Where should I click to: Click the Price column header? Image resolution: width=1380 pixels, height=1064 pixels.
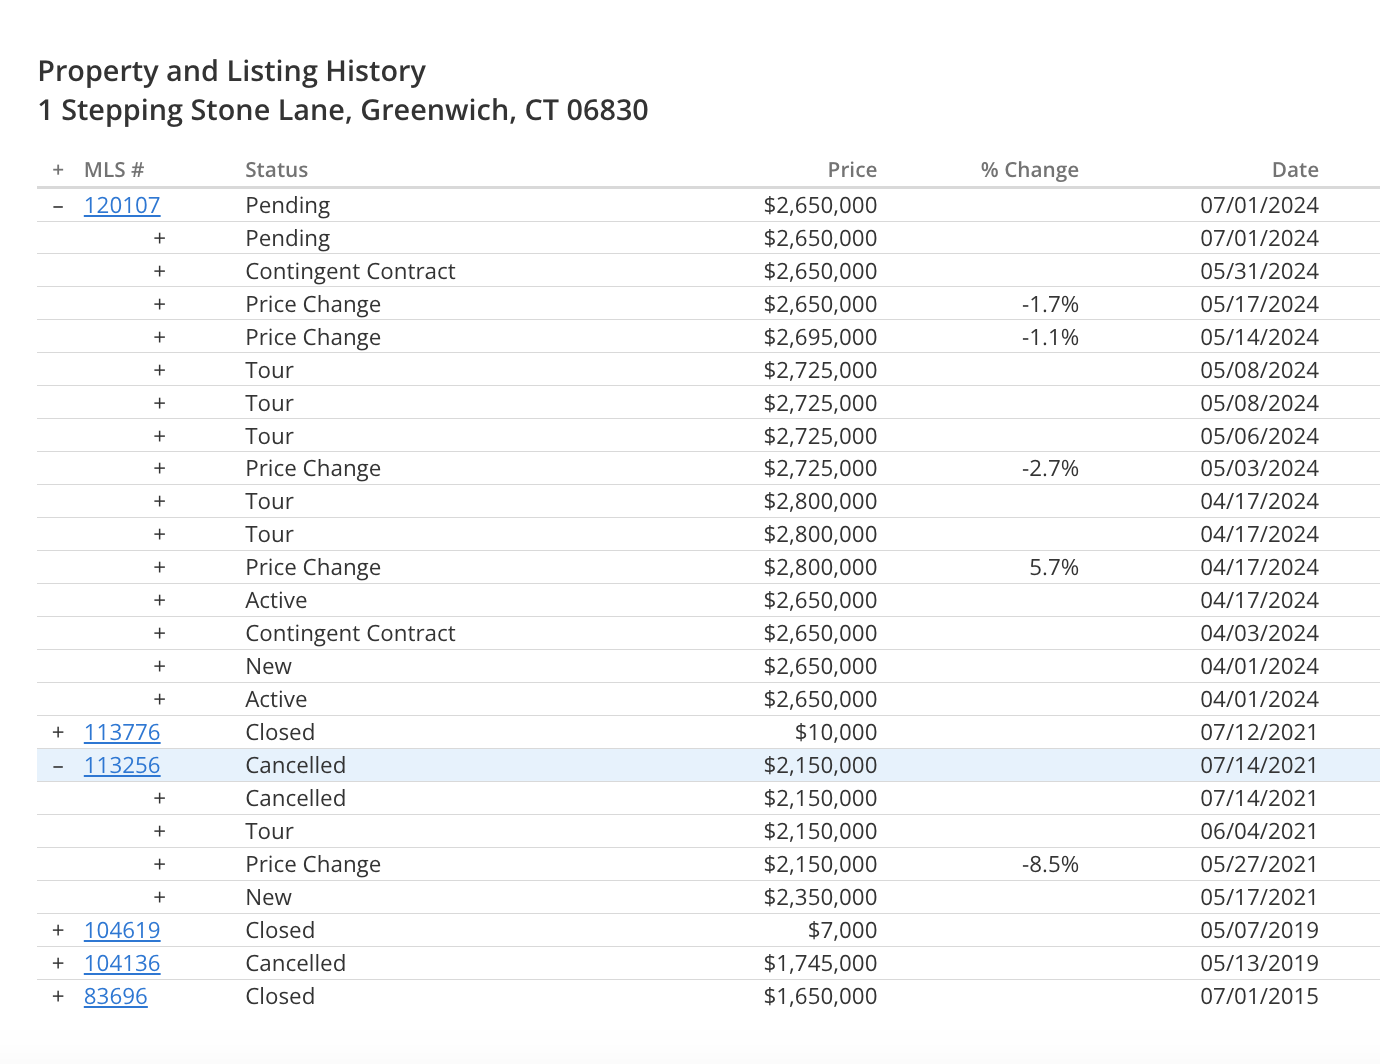852,170
